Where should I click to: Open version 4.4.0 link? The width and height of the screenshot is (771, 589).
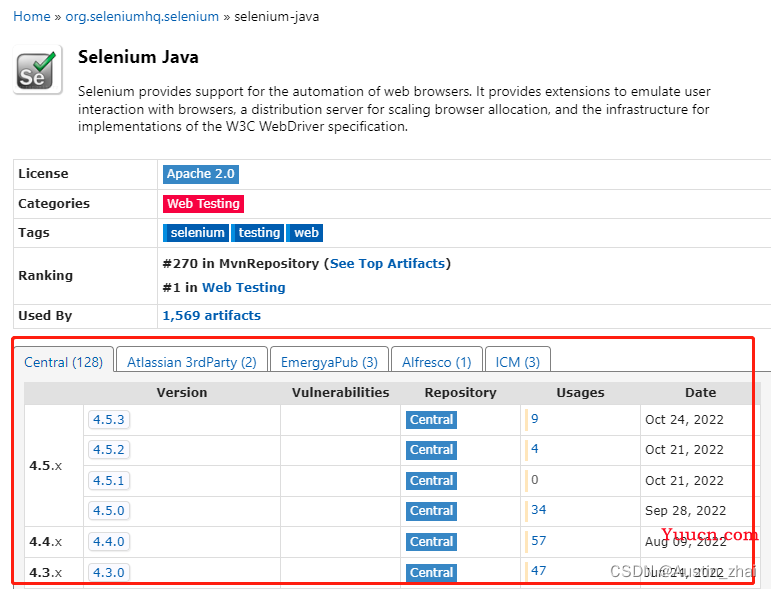click(109, 542)
